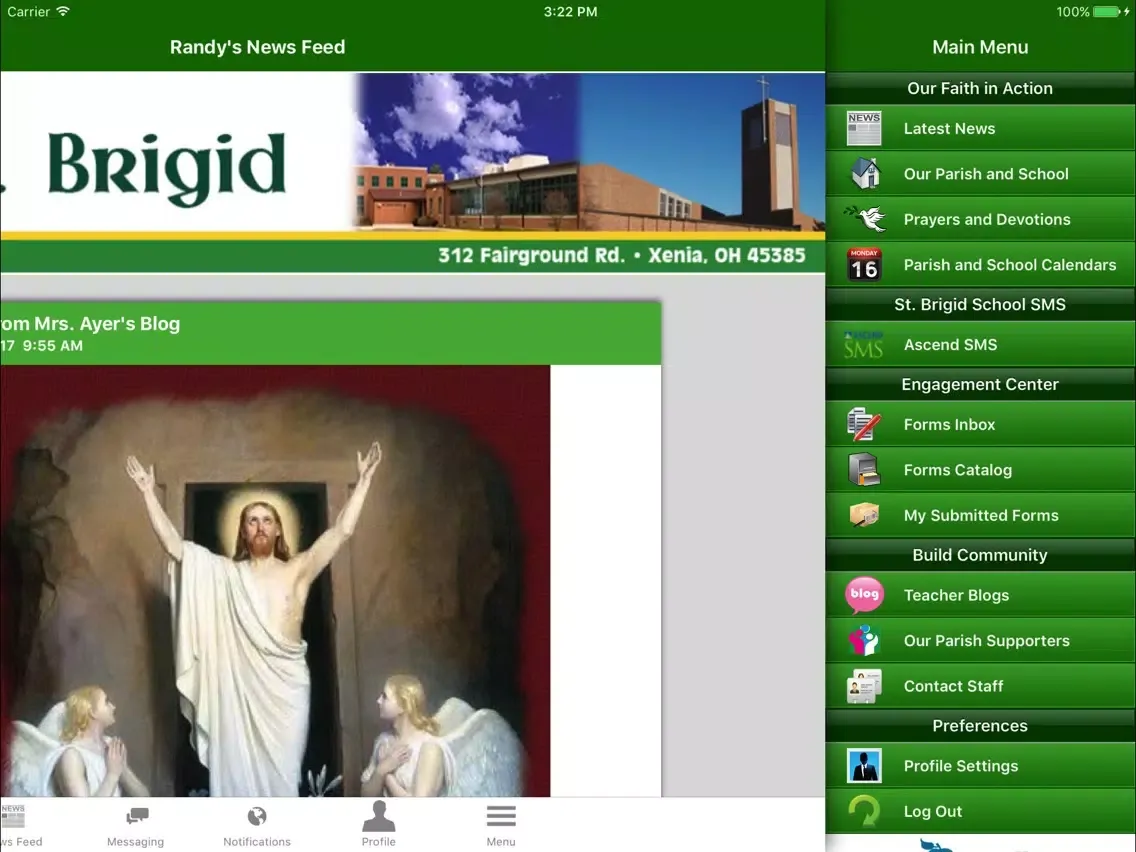View My Submitted Forms
Screen dimensions: 1136x852
(980, 515)
